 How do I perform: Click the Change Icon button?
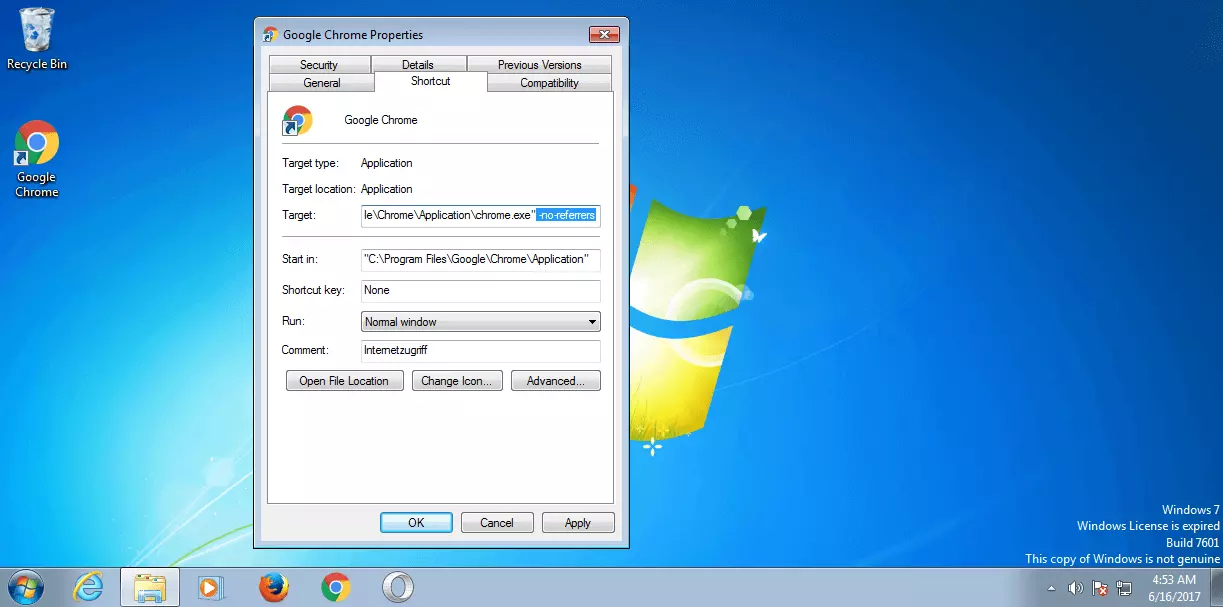point(457,381)
